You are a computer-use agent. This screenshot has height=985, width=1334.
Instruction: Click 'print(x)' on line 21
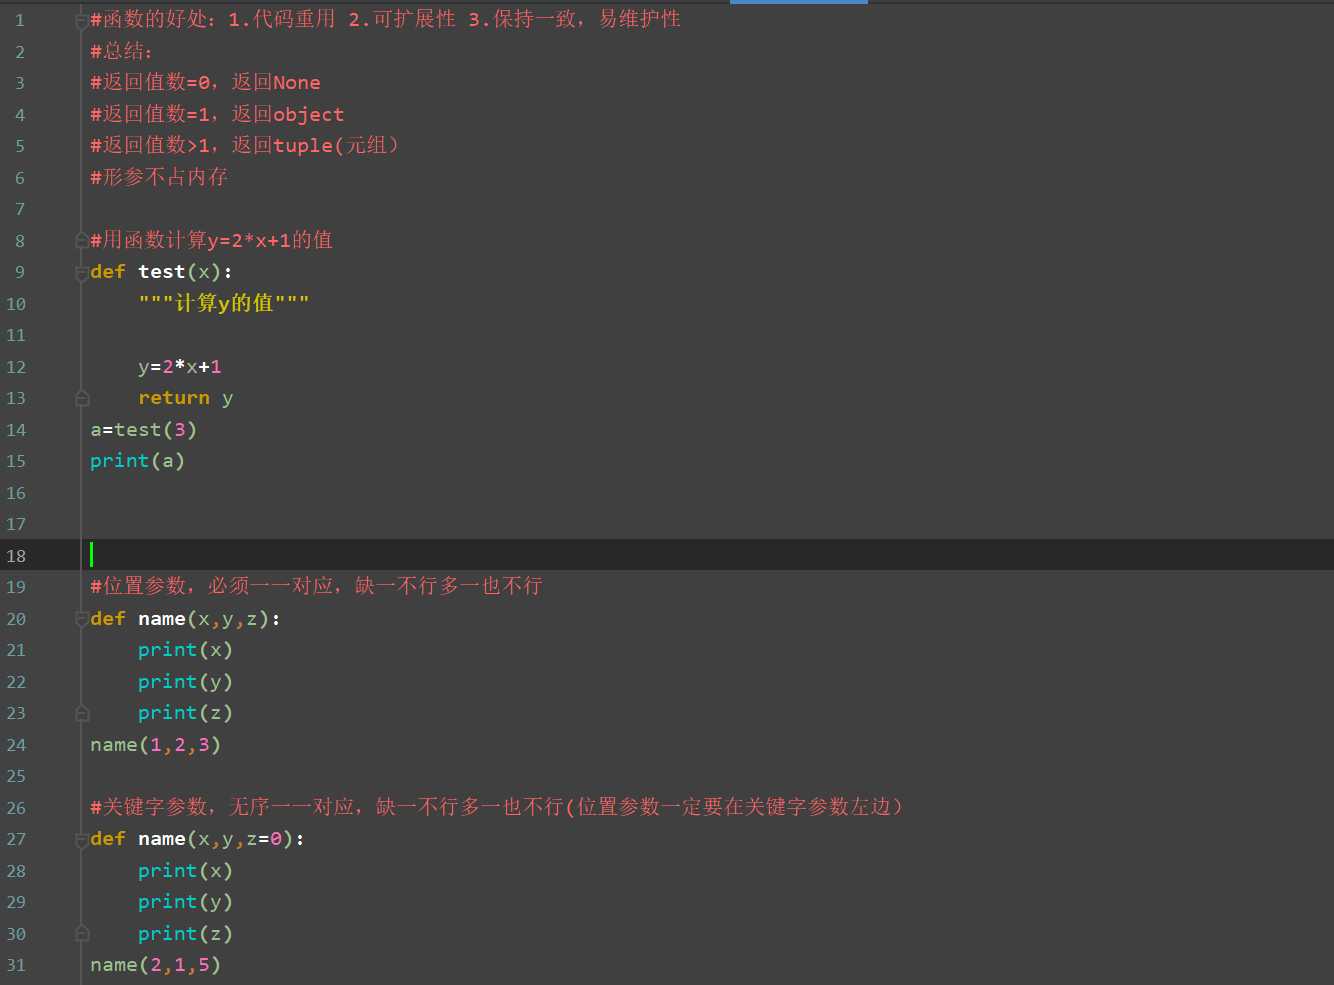186,650
